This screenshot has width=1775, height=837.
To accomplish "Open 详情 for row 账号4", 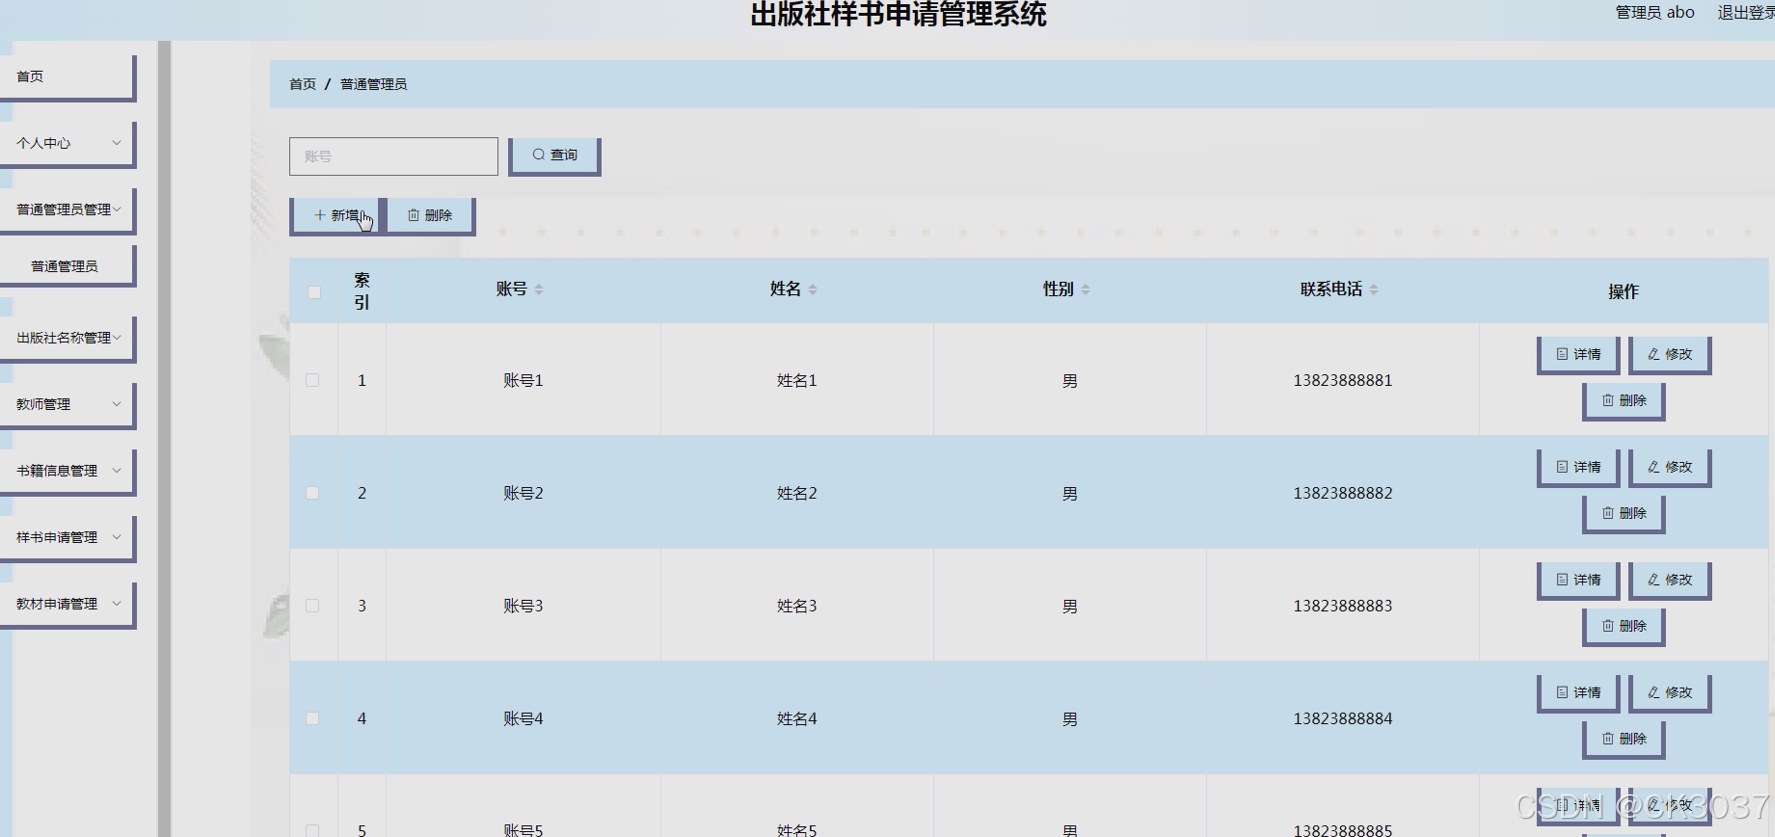I will 1578,693.
